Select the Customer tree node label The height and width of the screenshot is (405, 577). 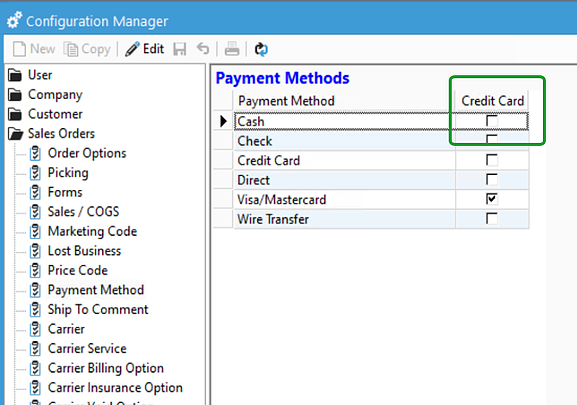click(x=55, y=114)
